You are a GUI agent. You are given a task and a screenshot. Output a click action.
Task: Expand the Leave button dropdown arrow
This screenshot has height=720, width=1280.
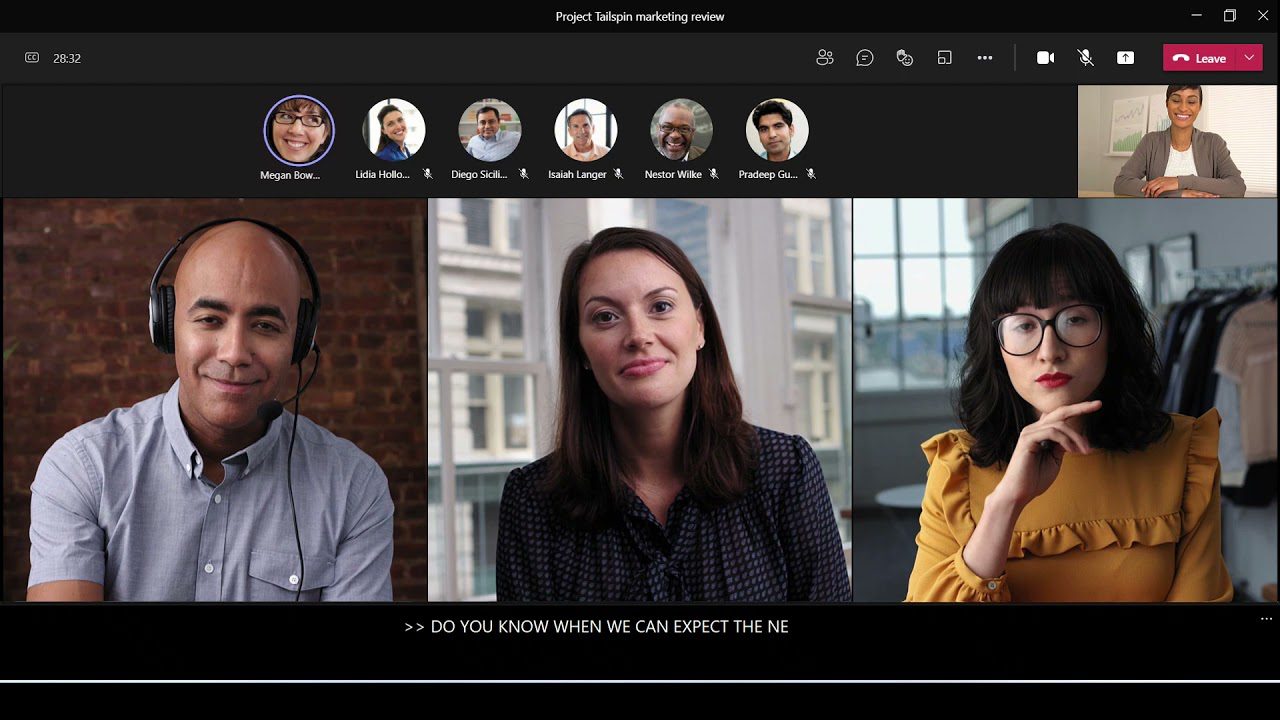1249,58
